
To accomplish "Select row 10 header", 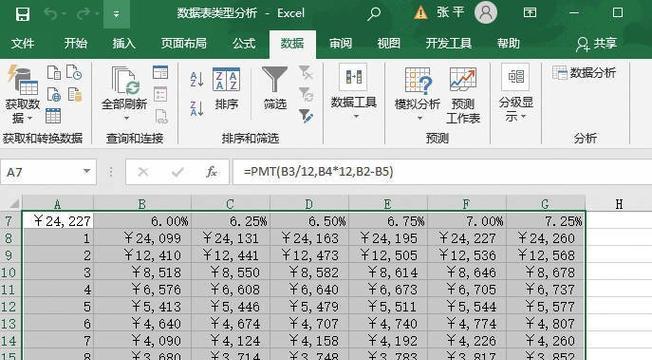I will (10, 272).
